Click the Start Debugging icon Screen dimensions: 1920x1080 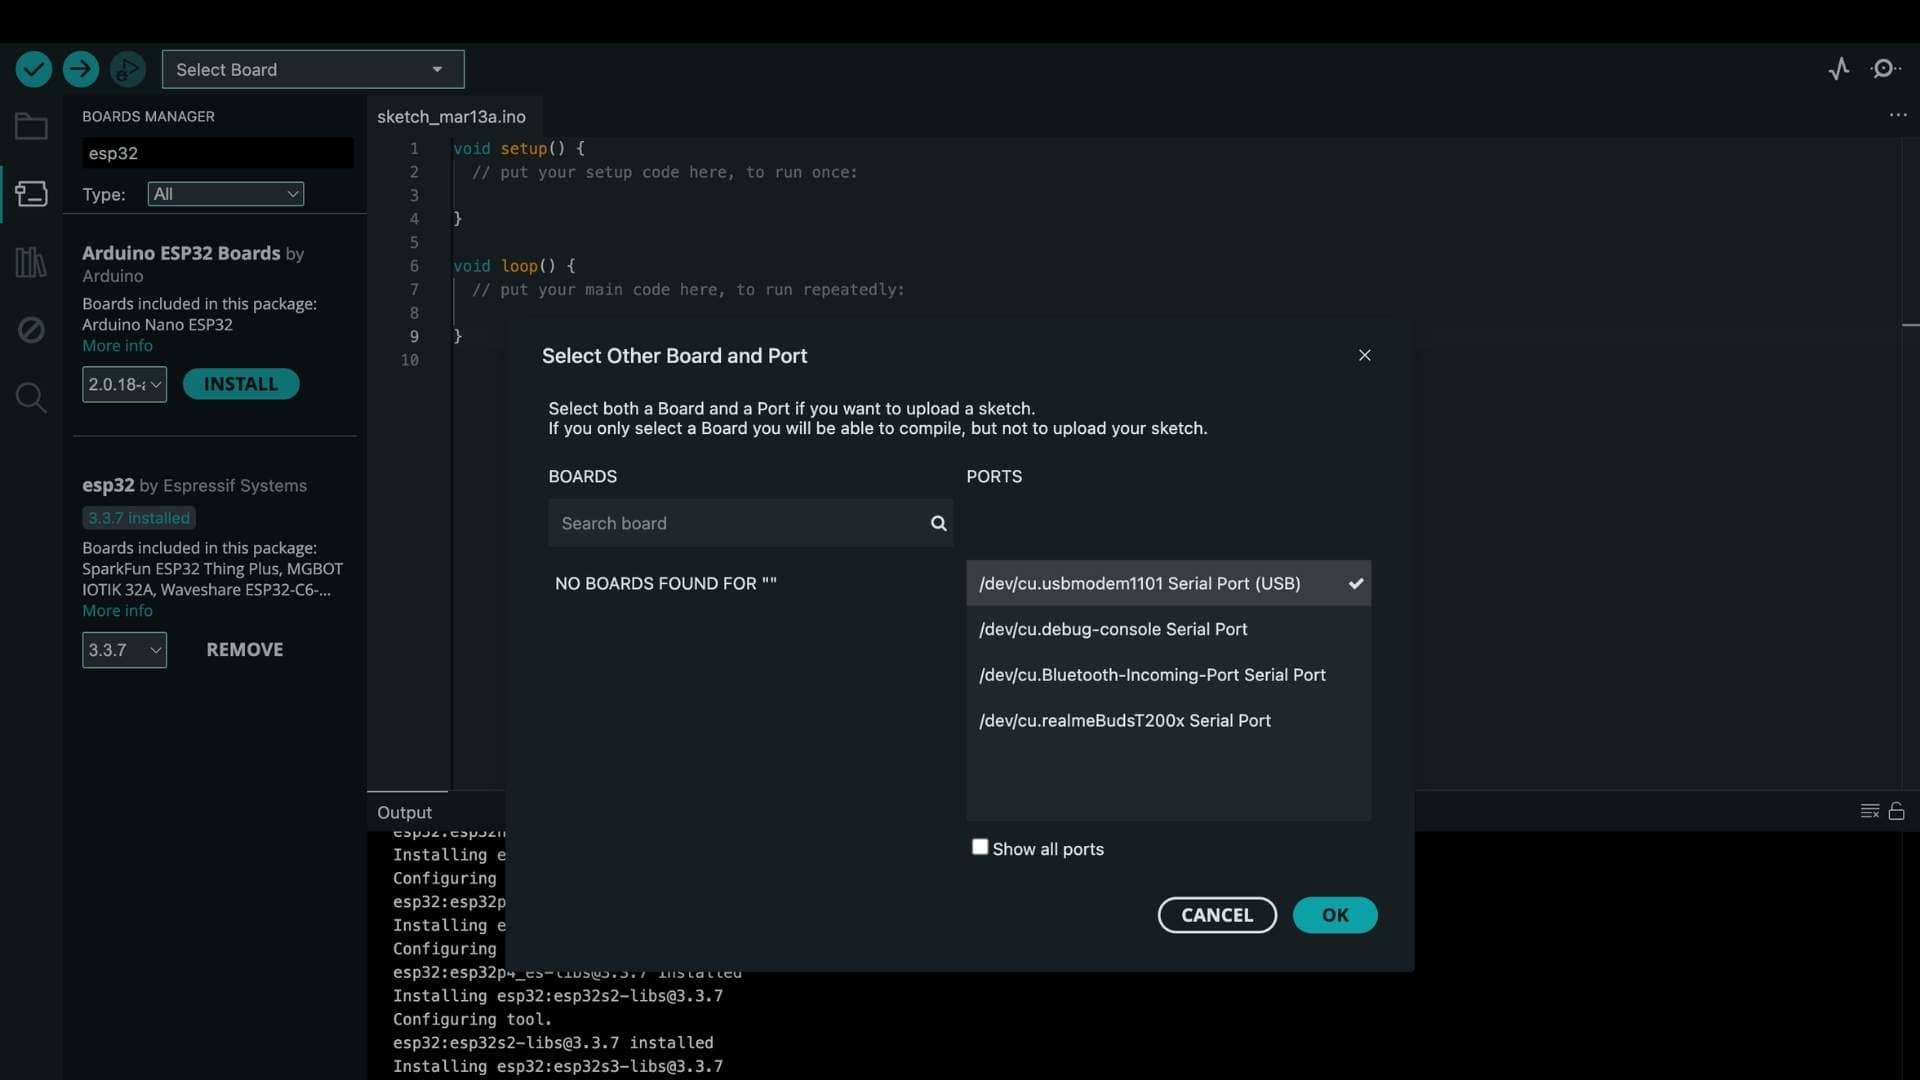[x=127, y=69]
